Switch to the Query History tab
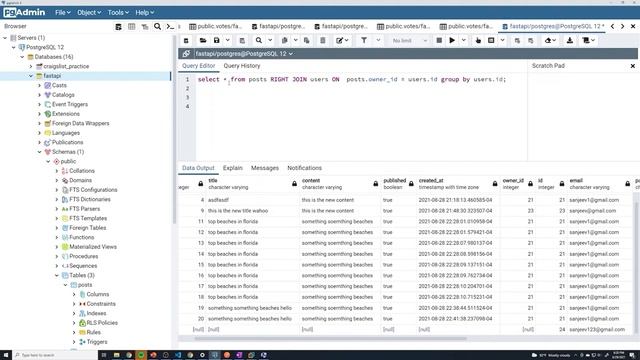 click(x=242, y=66)
